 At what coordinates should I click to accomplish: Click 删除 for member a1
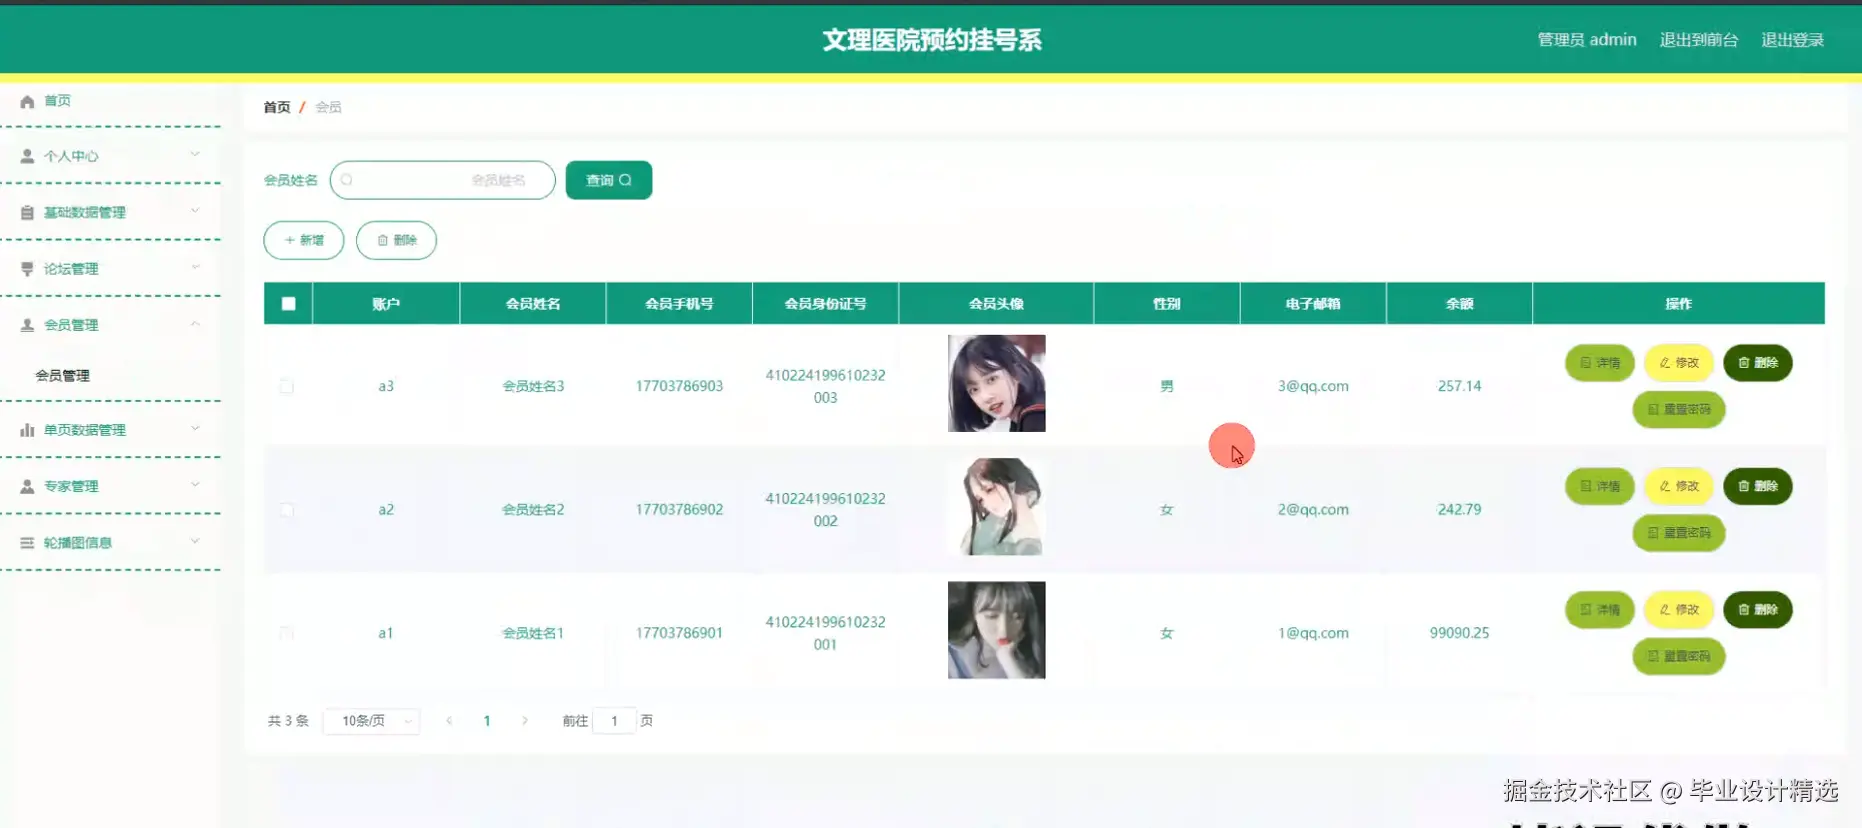pos(1758,610)
